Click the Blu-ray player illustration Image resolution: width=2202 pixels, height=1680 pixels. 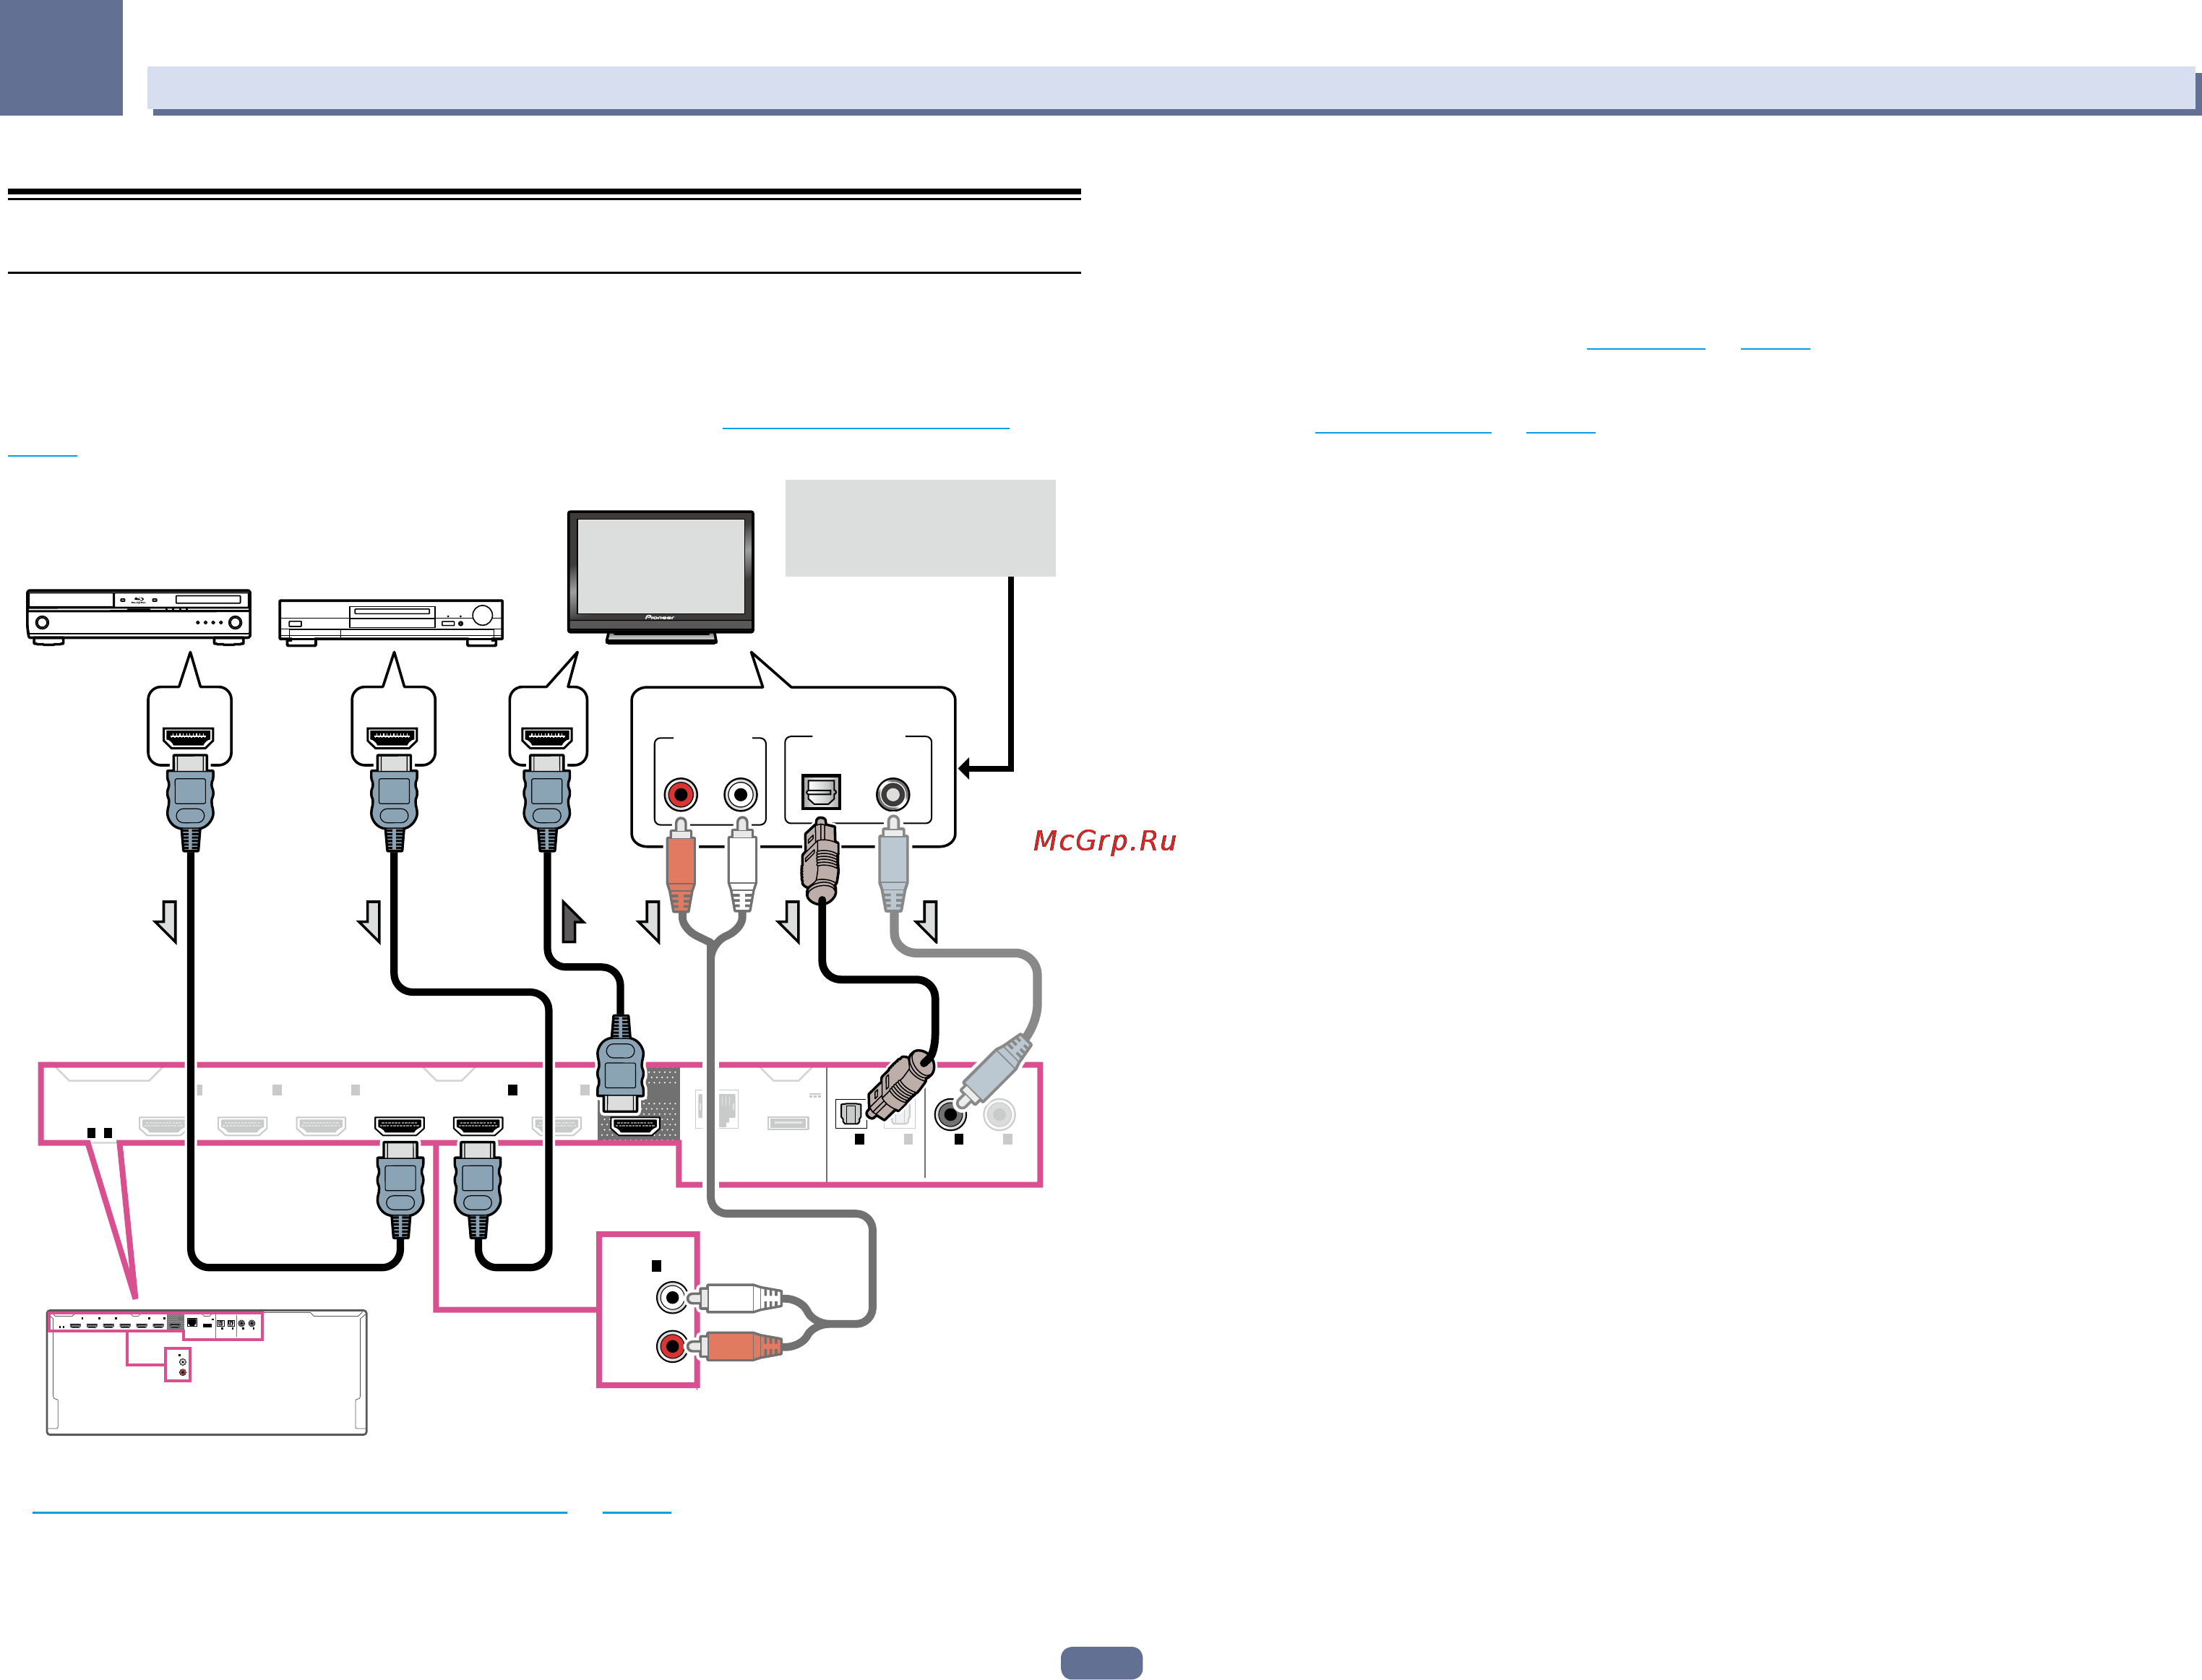[139, 617]
